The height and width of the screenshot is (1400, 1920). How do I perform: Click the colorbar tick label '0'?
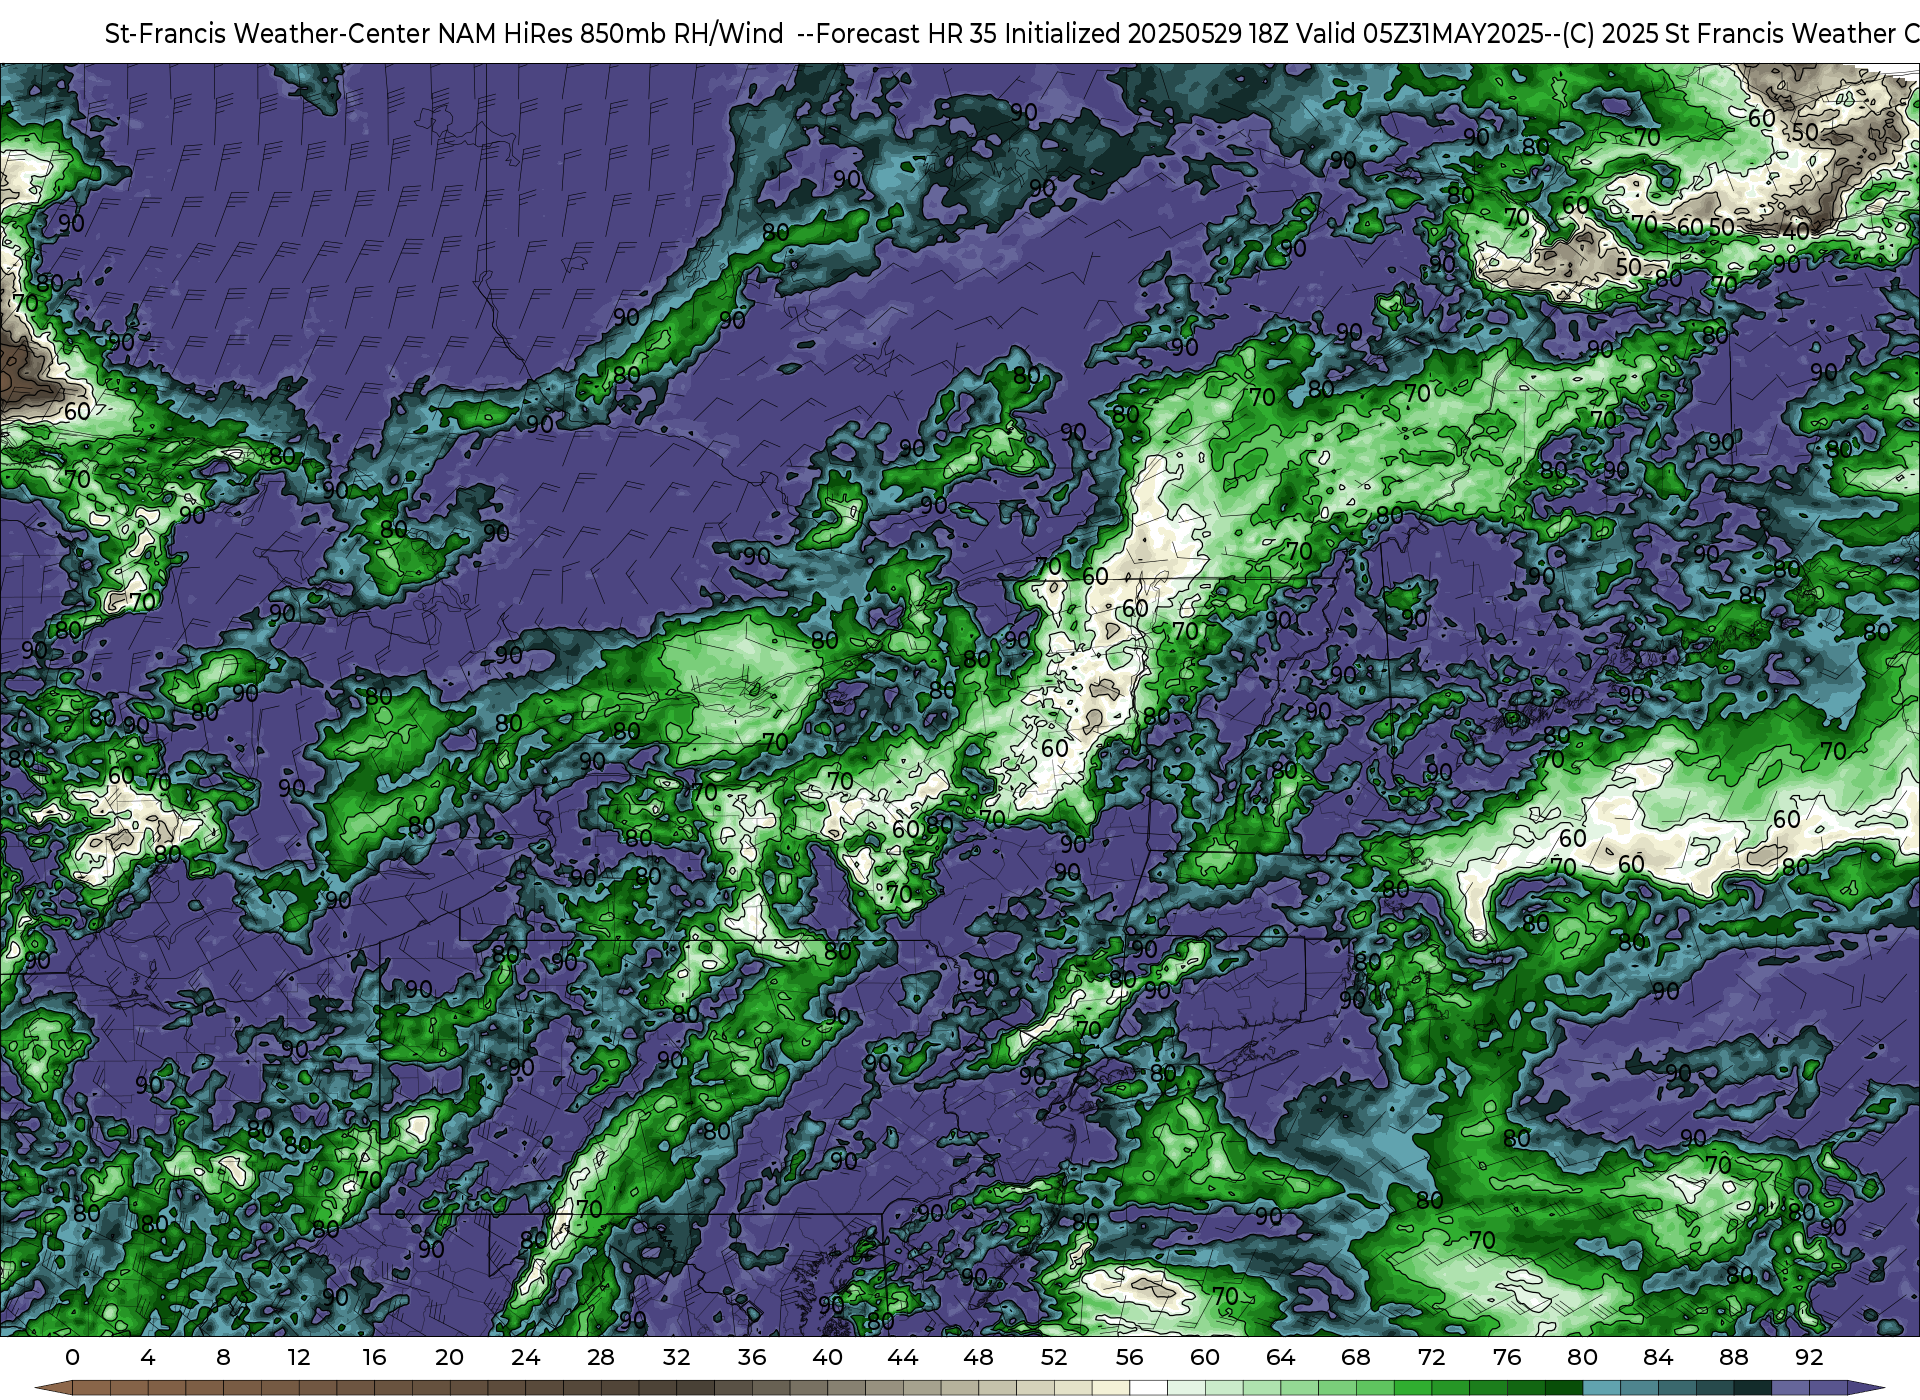point(72,1358)
